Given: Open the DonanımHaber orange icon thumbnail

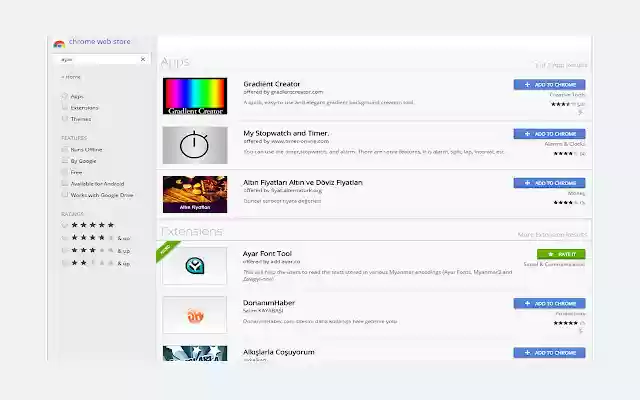Looking at the screenshot, I should point(195,315).
